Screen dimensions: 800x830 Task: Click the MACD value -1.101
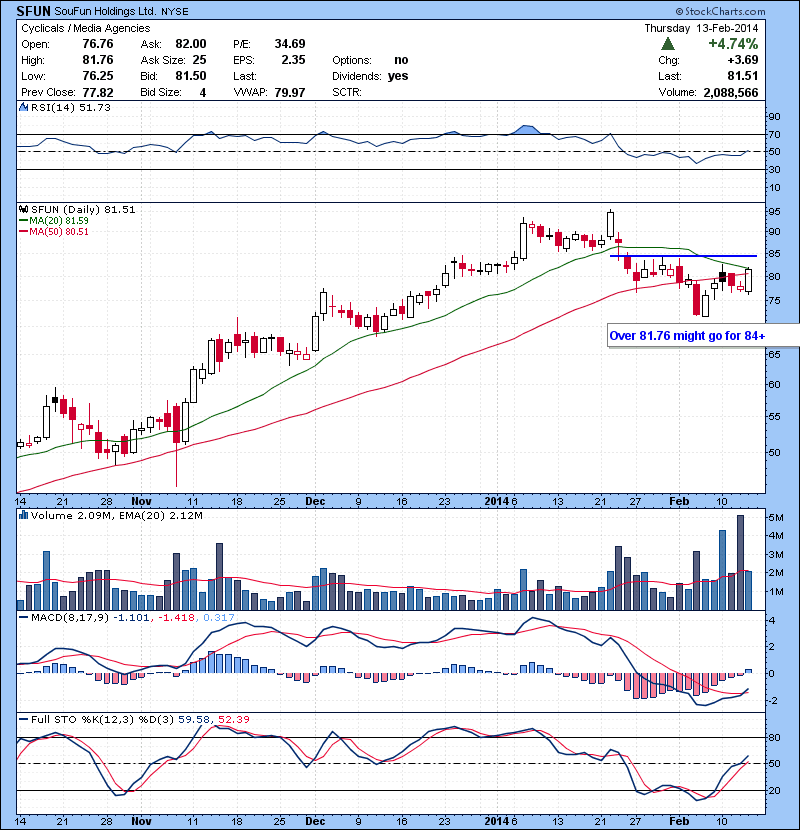pyautogui.click(x=131, y=617)
